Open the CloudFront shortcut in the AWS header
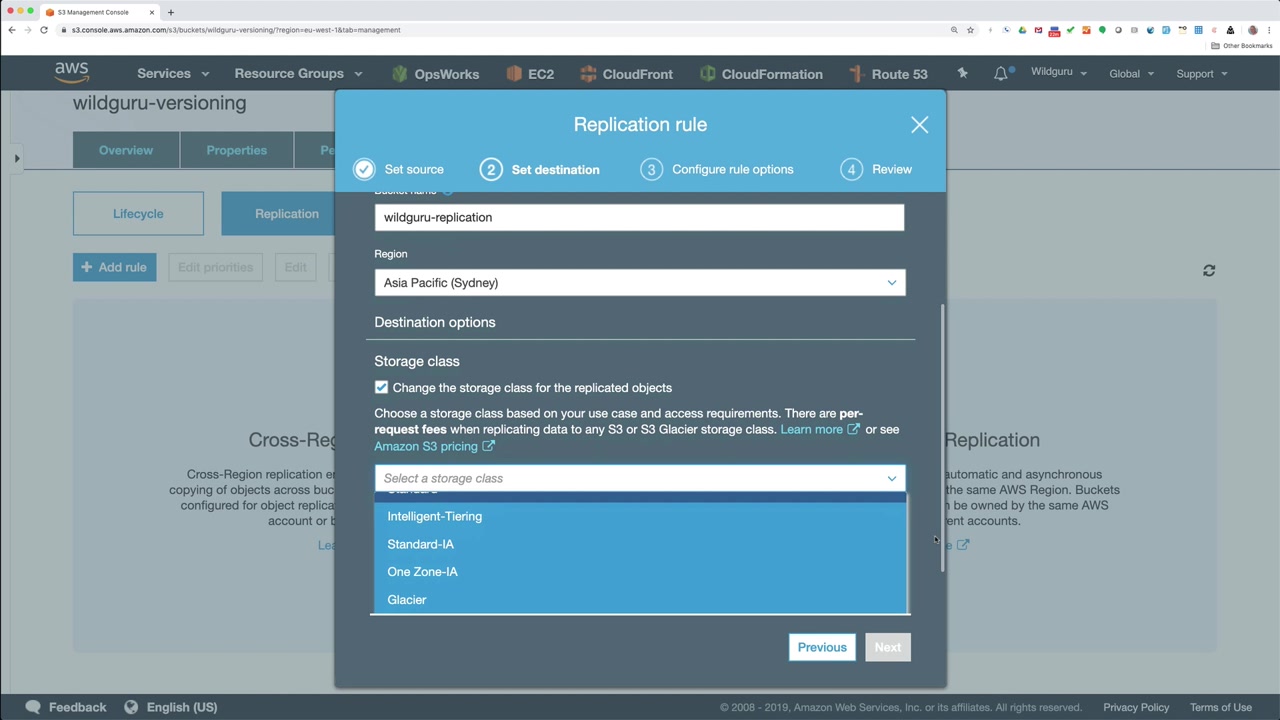 click(626, 74)
